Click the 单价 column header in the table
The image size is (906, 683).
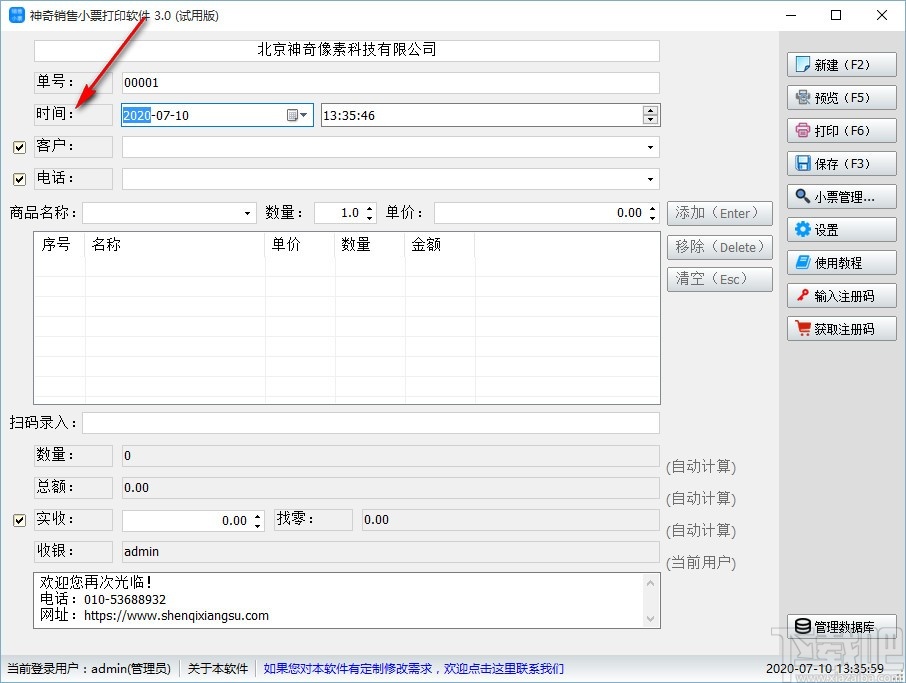click(300, 244)
